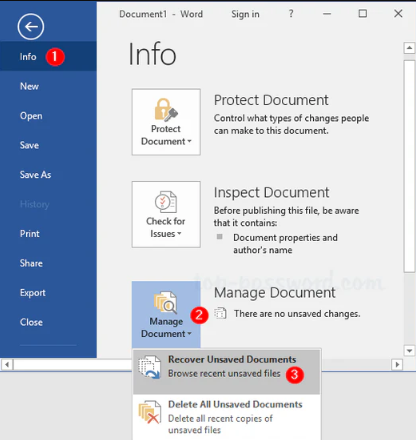The height and width of the screenshot is (440, 416).
Task: Open the Help question mark
Action: pyautogui.click(x=291, y=14)
